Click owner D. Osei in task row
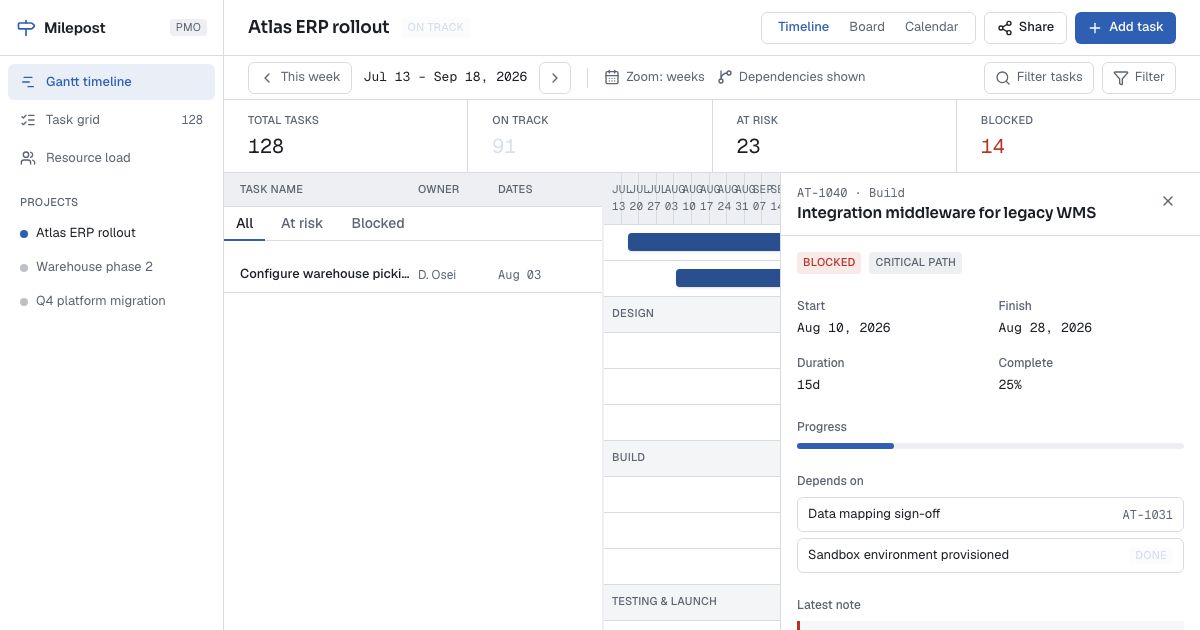The image size is (1200, 630). [x=437, y=275]
